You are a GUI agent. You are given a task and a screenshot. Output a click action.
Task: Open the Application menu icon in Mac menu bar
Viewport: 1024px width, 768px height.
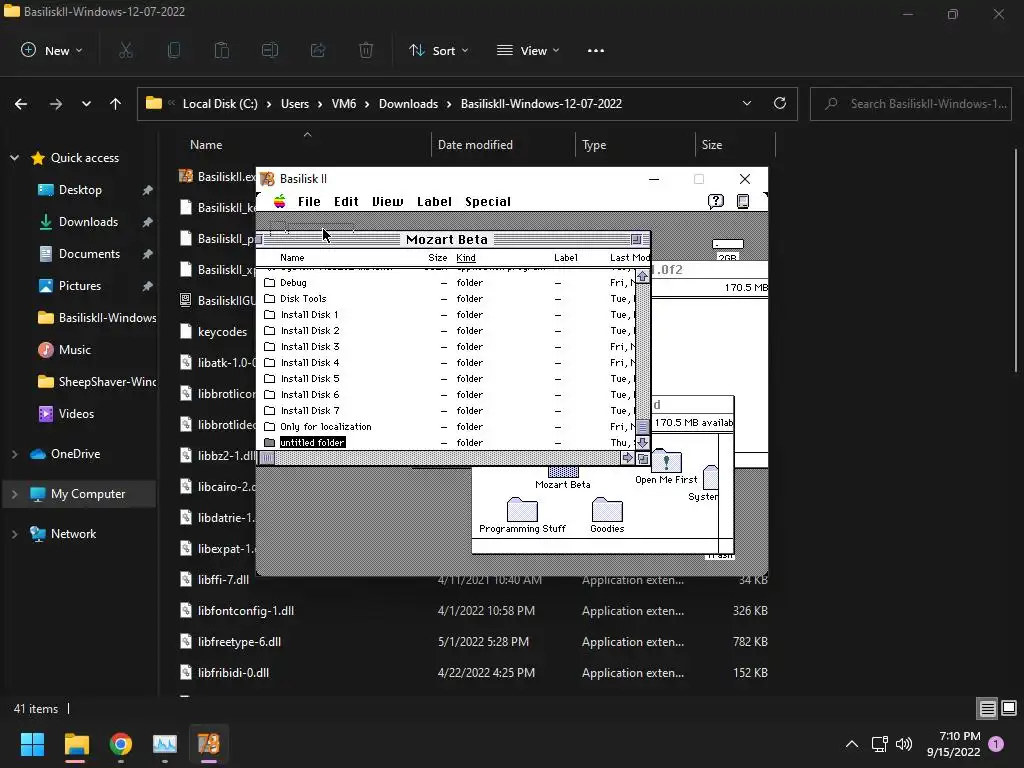click(x=743, y=201)
